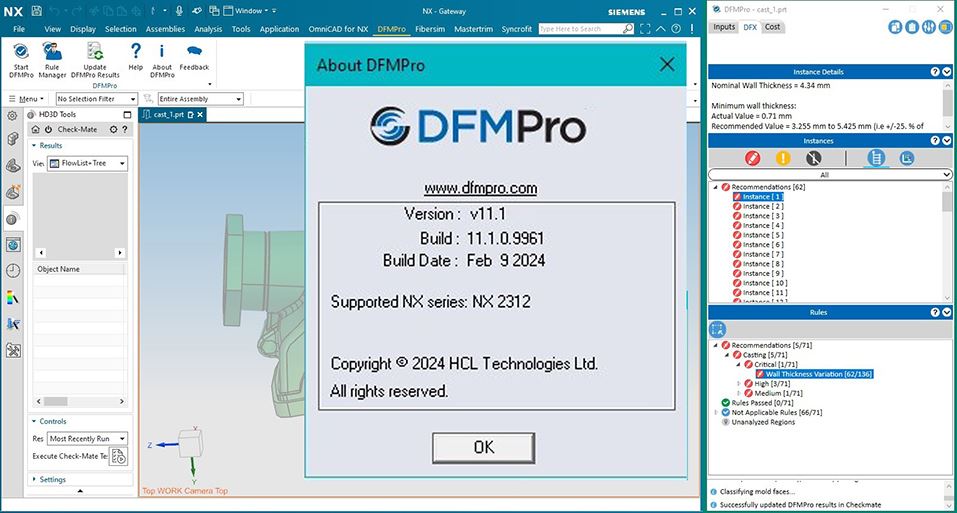
Task: Collapse the Rules section chevron
Action: 947,312
